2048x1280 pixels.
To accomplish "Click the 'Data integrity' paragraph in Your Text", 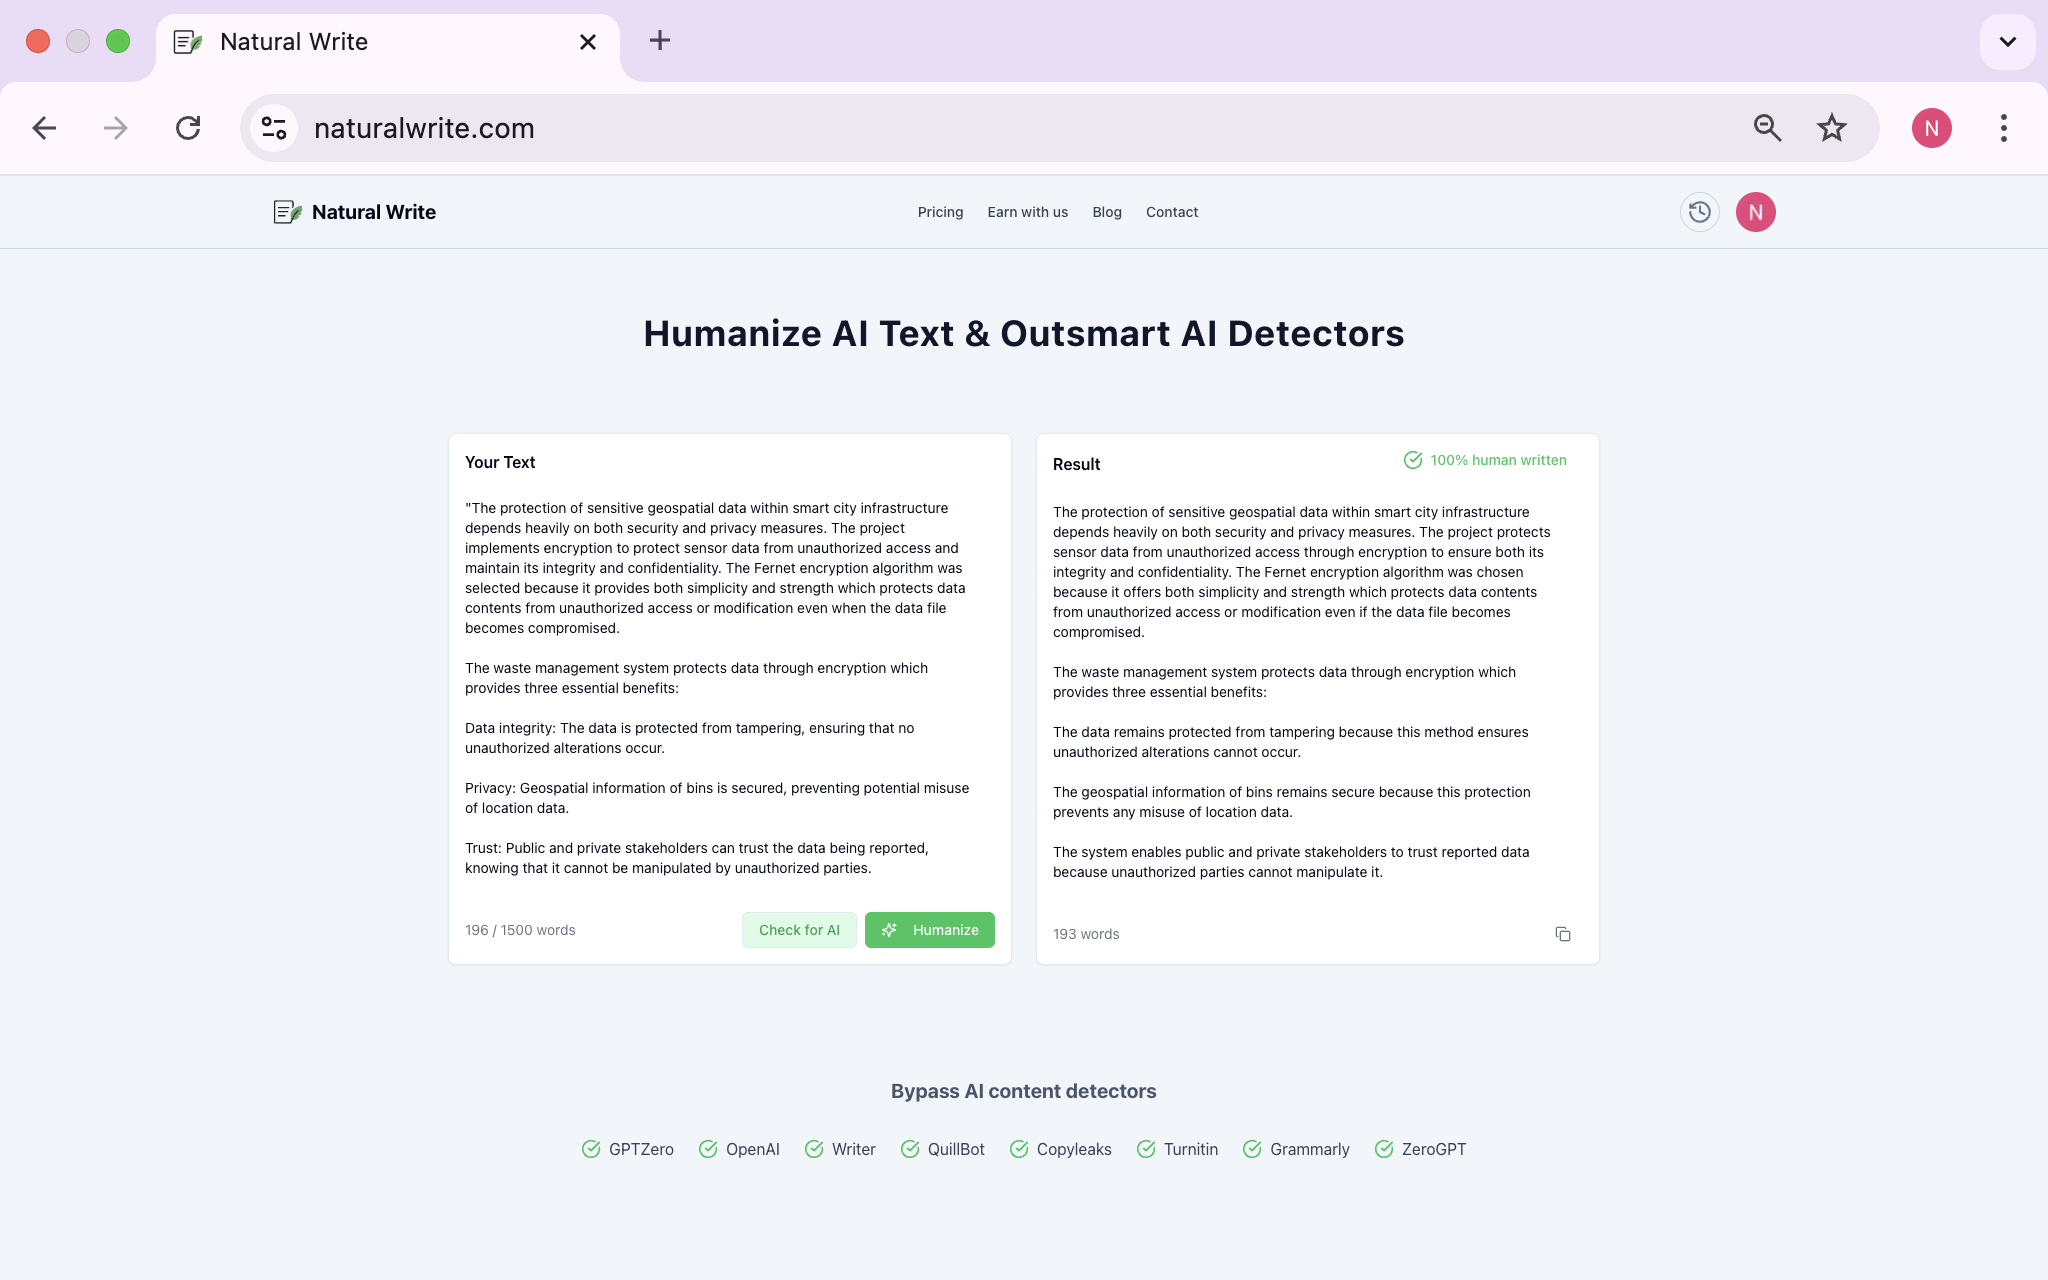I will click(690, 738).
